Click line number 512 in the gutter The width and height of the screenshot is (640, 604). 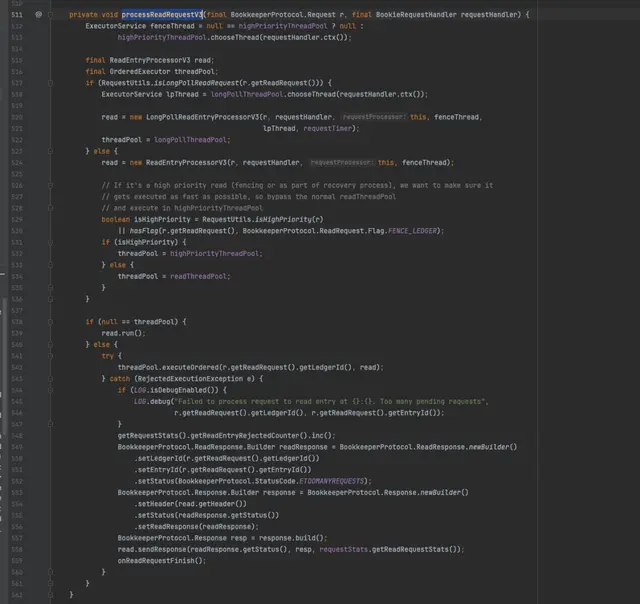(x=18, y=26)
